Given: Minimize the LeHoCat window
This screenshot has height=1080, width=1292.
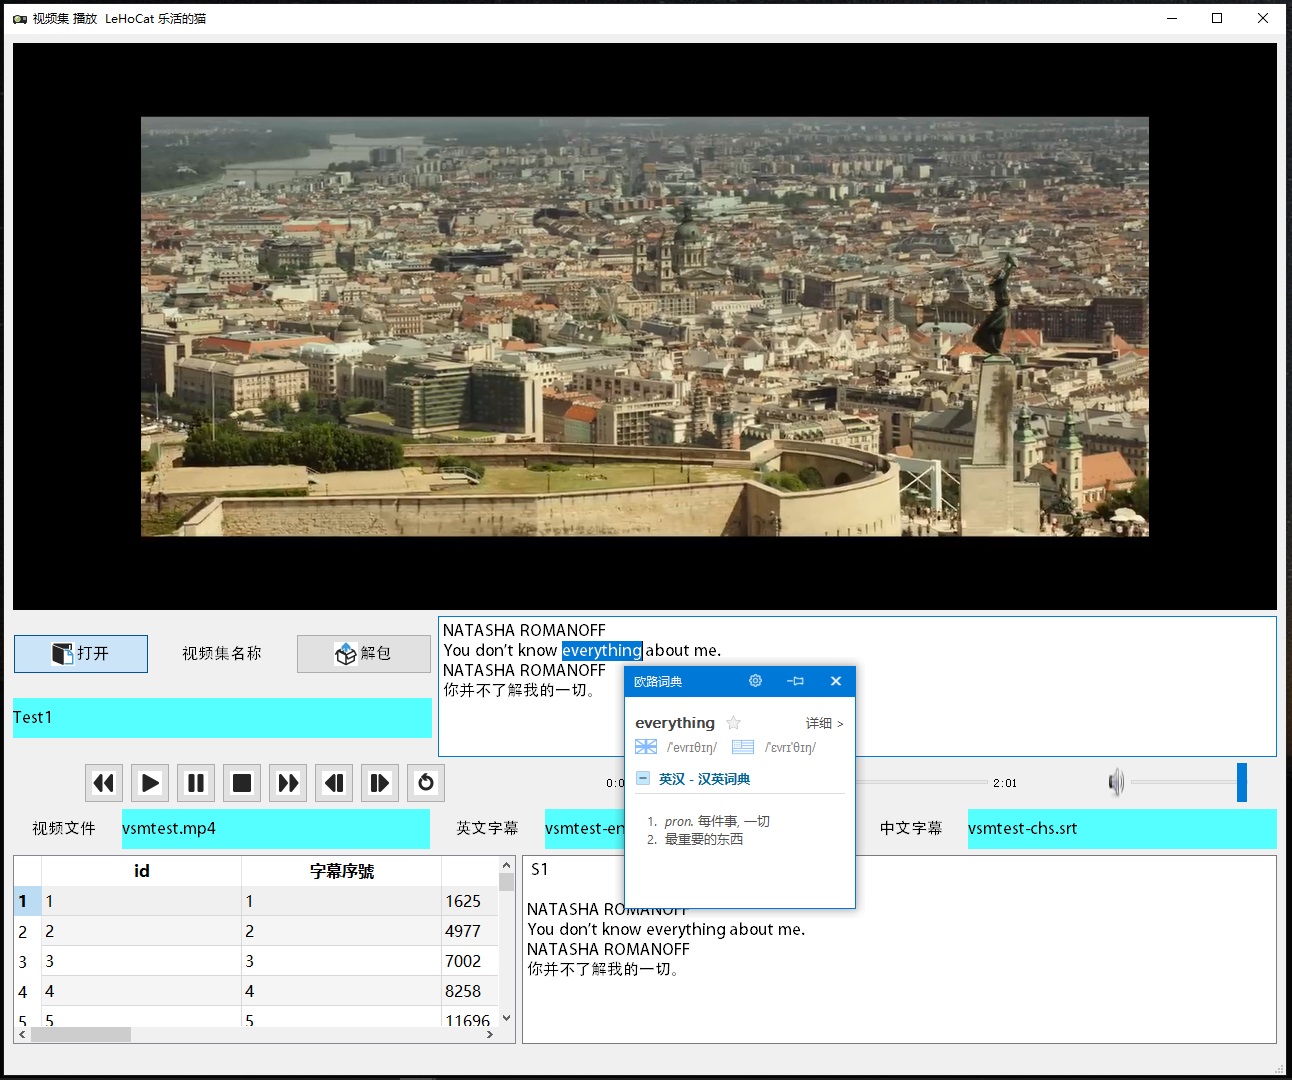Looking at the screenshot, I should click(x=1172, y=18).
